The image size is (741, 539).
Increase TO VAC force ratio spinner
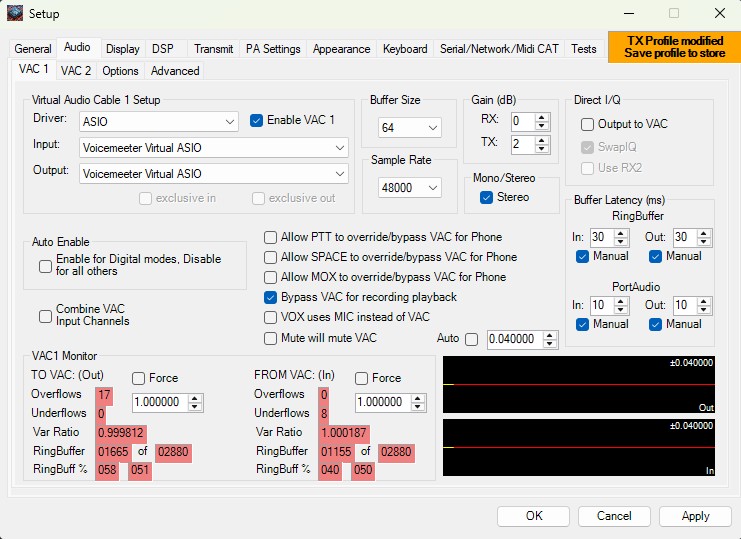click(195, 397)
